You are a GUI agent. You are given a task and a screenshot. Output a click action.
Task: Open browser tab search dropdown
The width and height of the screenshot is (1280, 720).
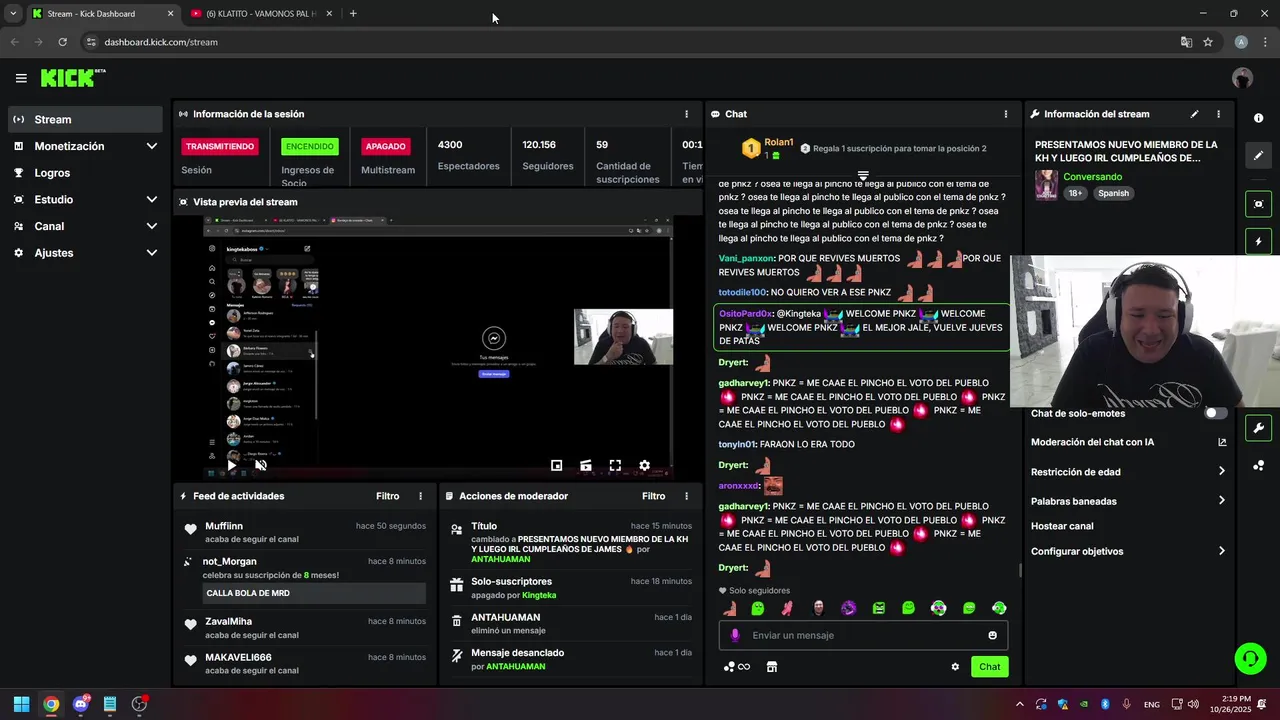click(12, 14)
